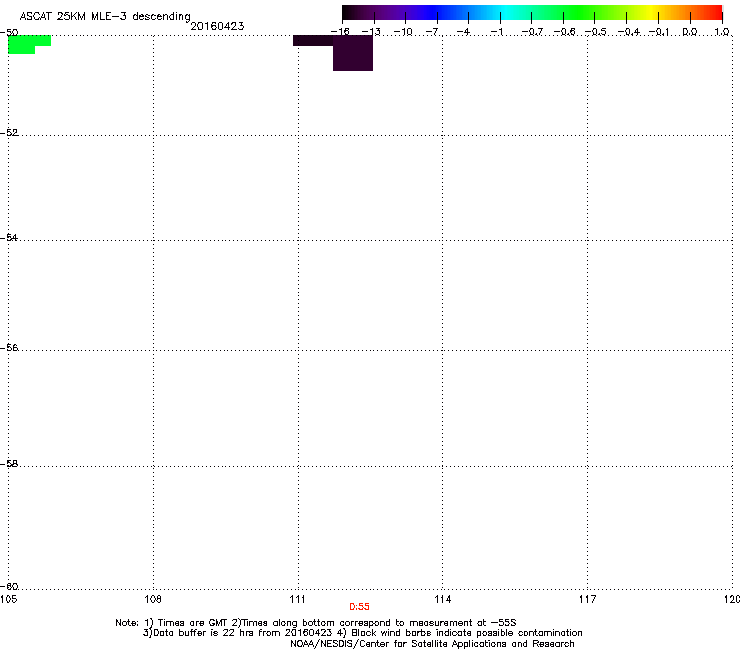
Task: Click the '-13' color scale label
Action: click(371, 32)
